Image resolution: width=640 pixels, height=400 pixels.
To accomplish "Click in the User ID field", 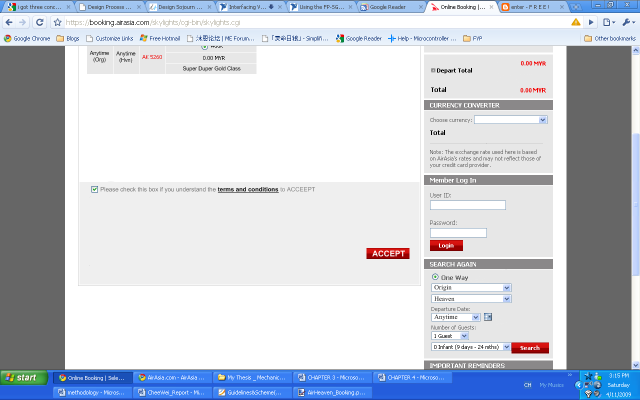I will [468, 205].
